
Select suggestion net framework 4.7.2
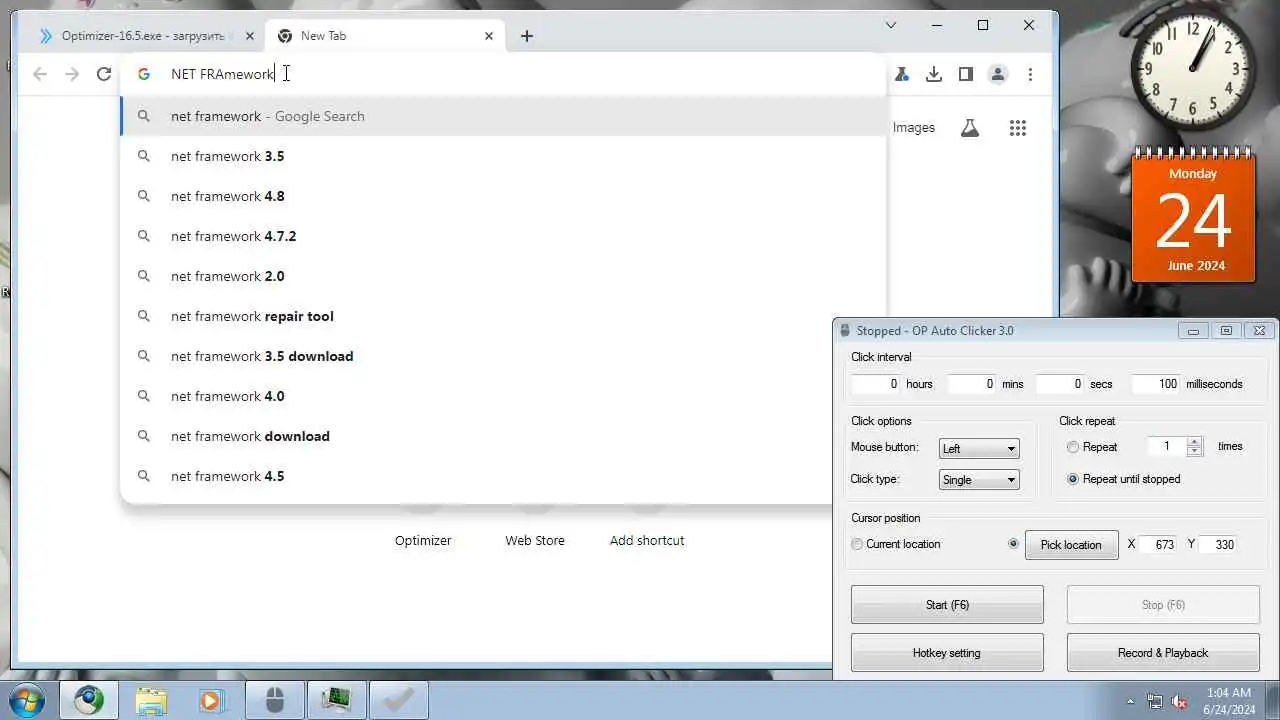tap(503, 236)
